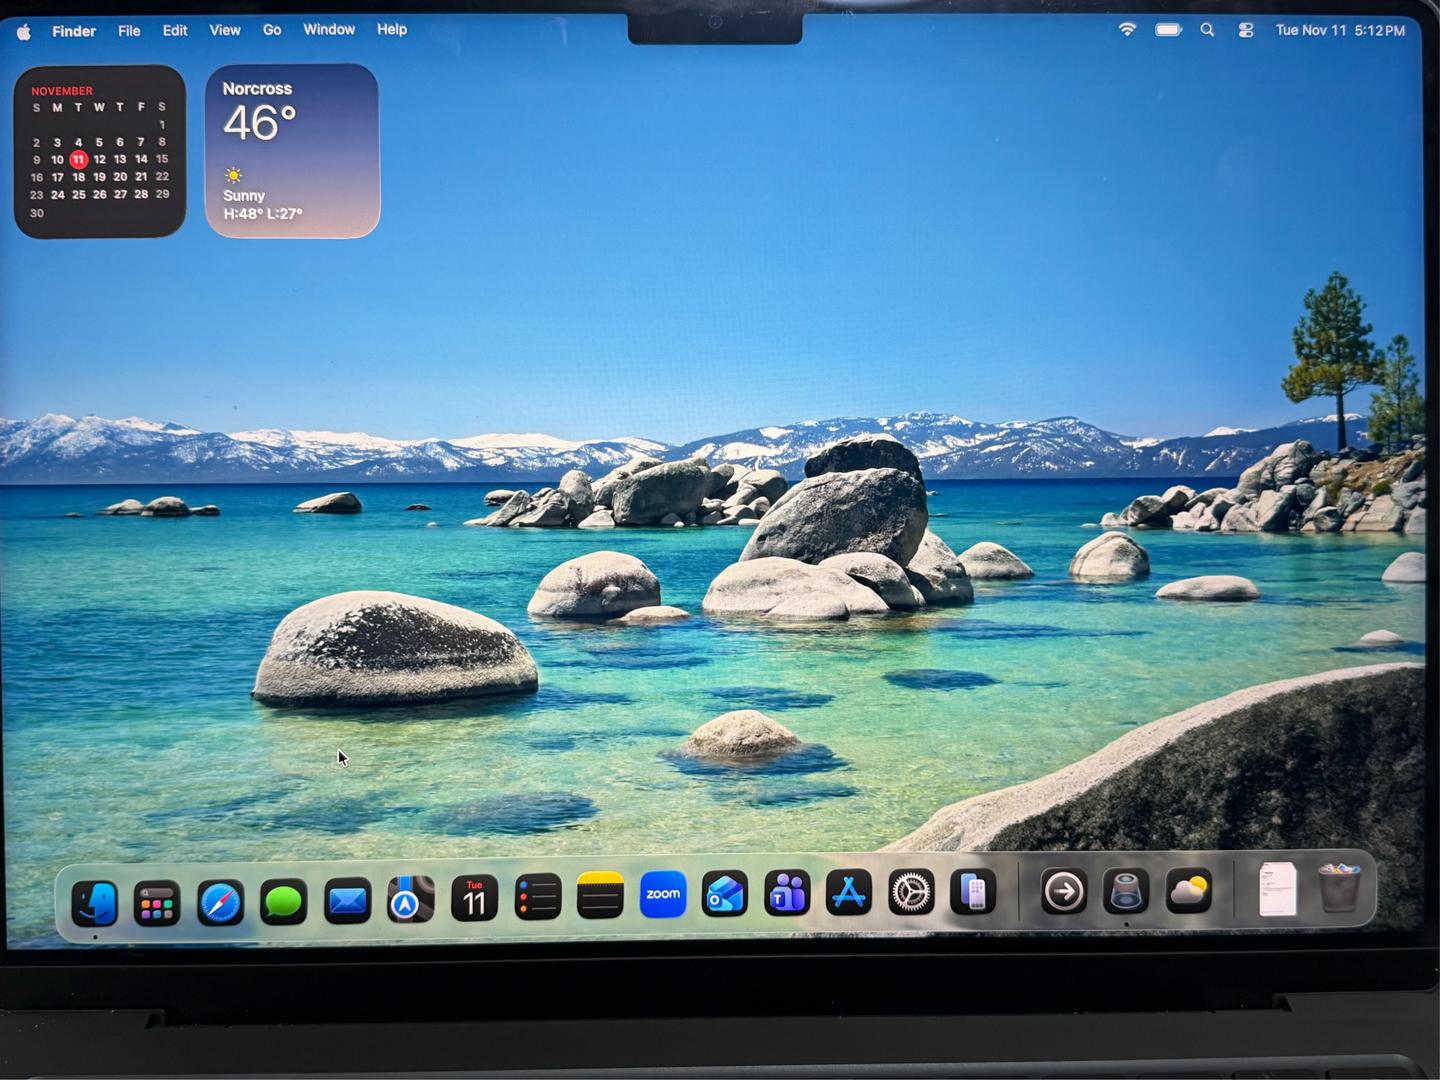Launch Microsoft Outlook
This screenshot has width=1440, height=1080.
click(x=725, y=894)
